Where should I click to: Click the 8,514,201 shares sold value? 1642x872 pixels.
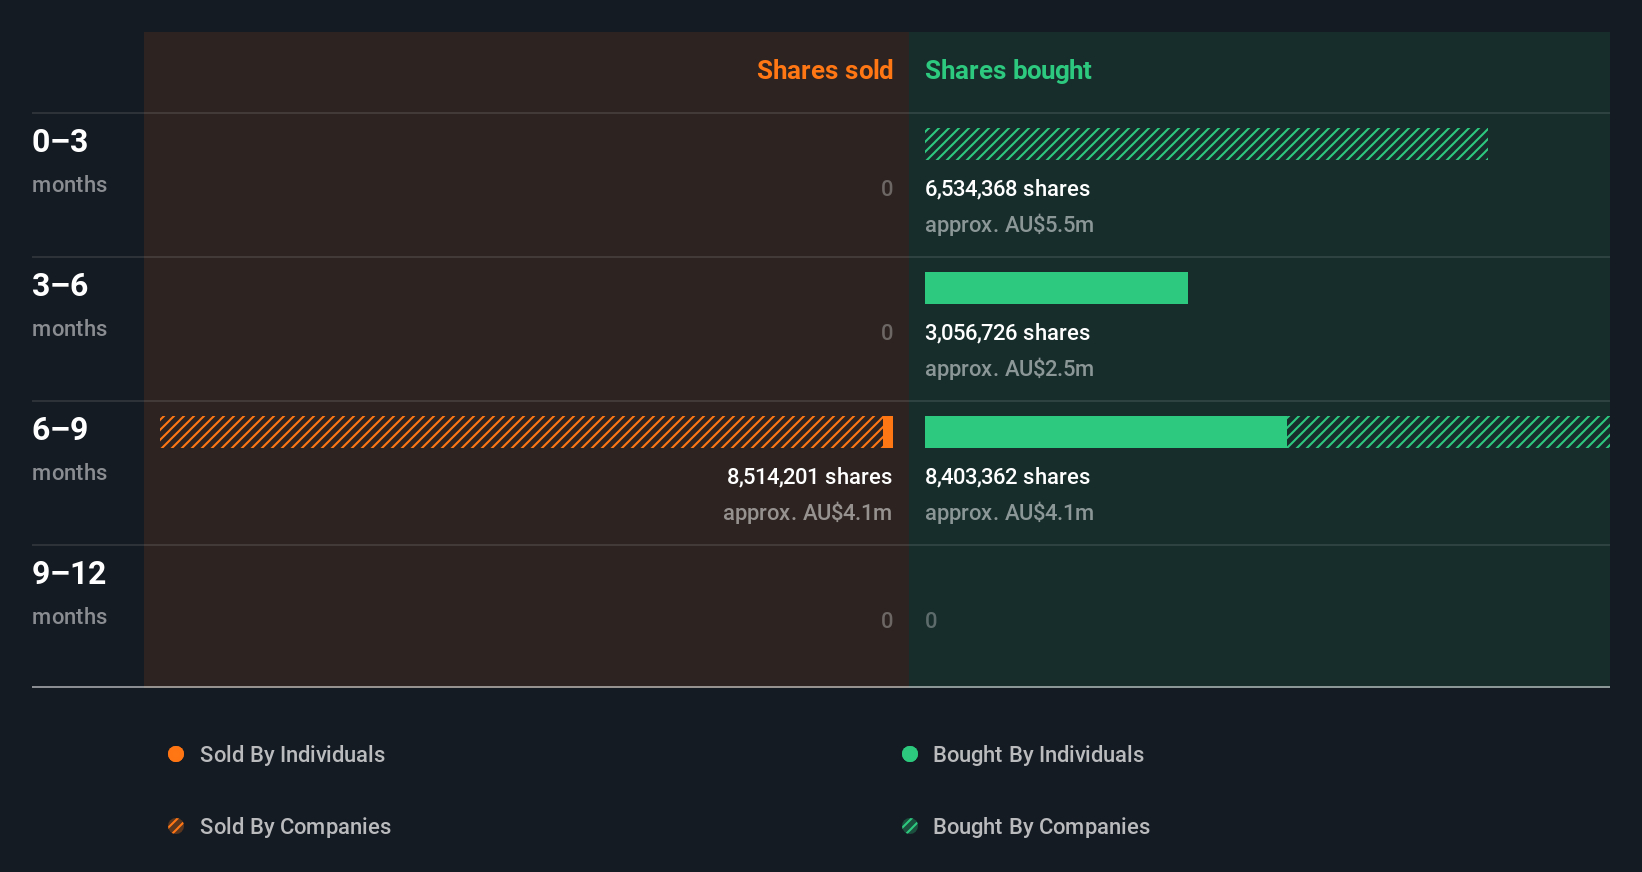(809, 476)
